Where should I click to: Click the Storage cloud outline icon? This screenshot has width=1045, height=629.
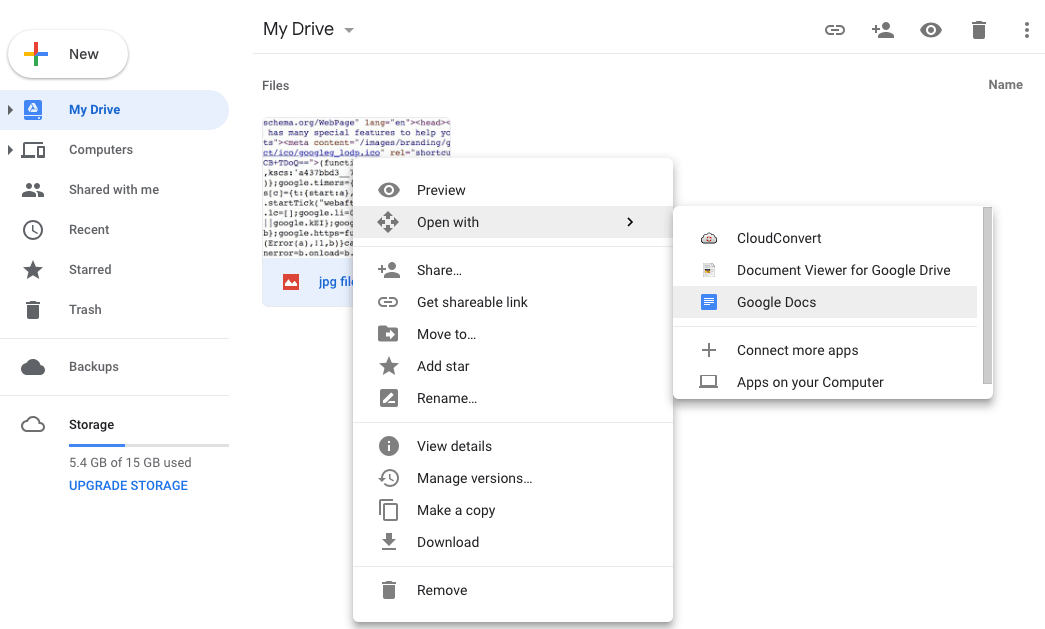pyautogui.click(x=33, y=424)
